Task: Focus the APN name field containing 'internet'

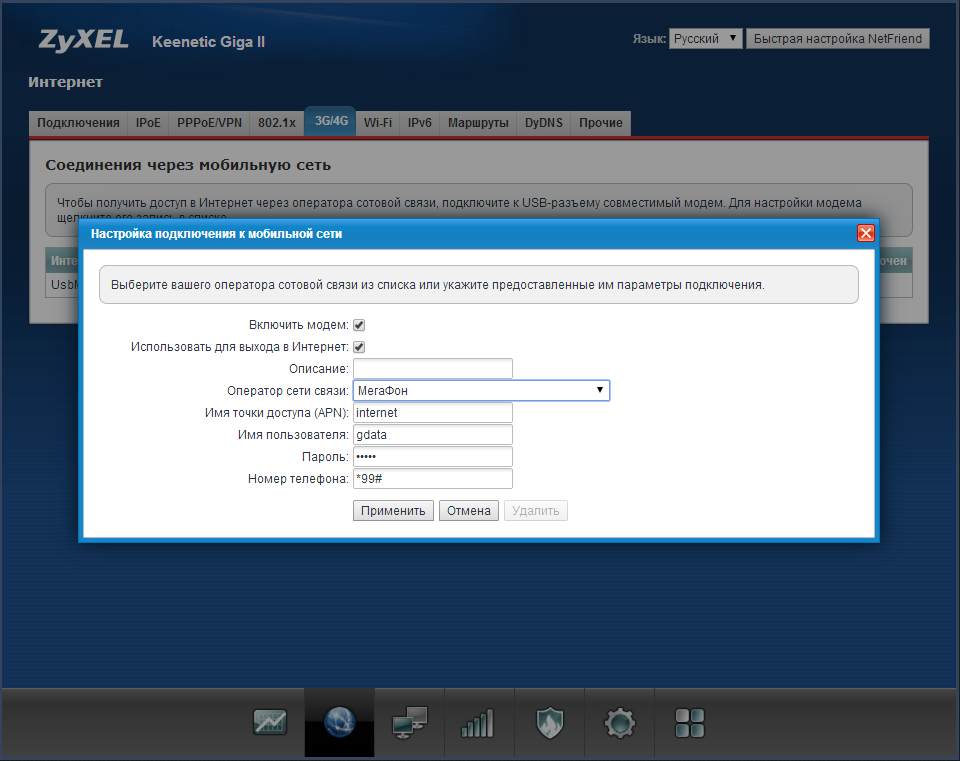Action: [432, 413]
